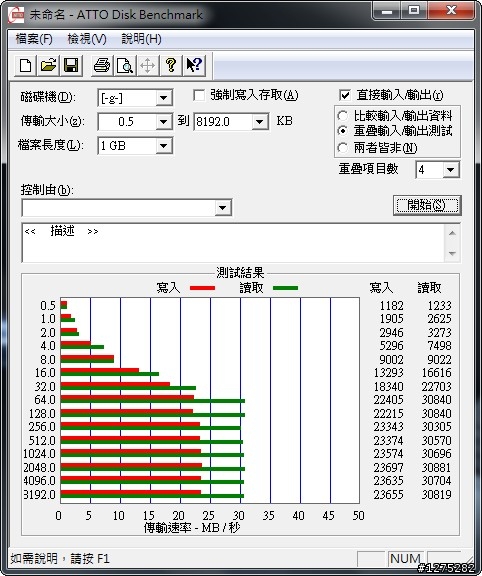This screenshot has width=482, height=576.
Task: Click the green read bar for 64.0 KB
Action: pos(152,401)
